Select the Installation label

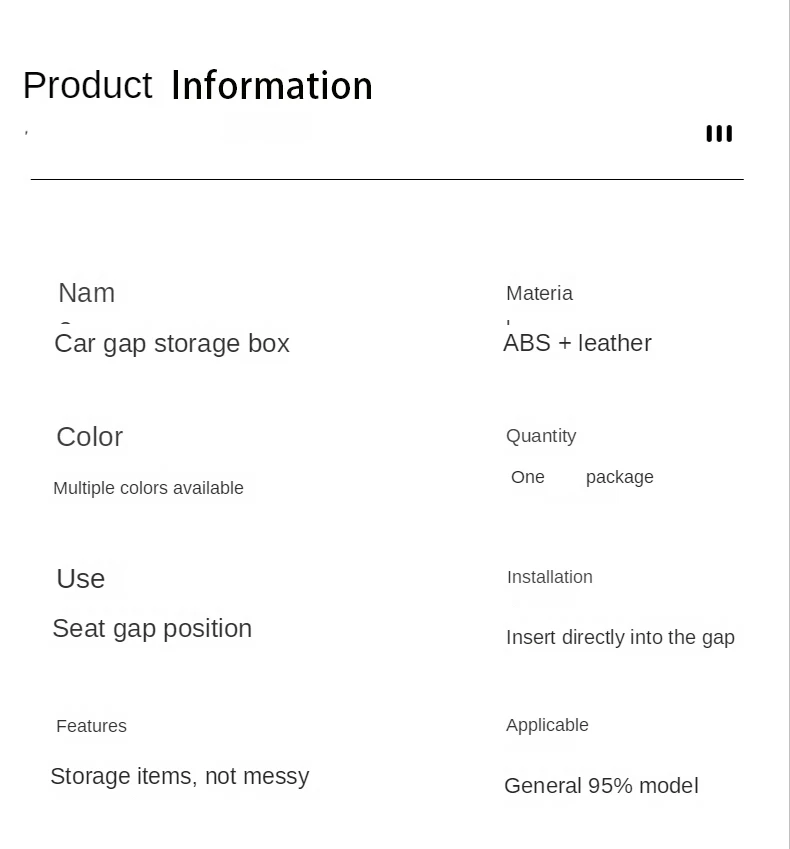(x=550, y=577)
